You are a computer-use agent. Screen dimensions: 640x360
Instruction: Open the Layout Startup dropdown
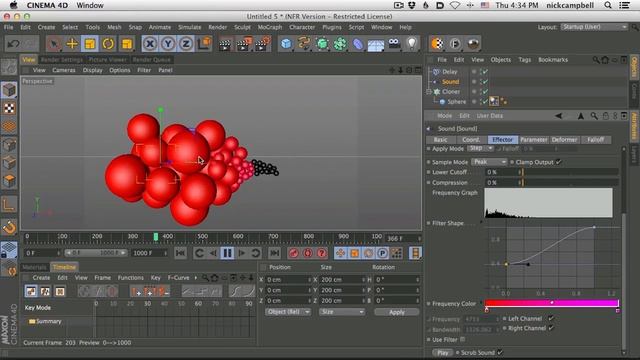point(594,27)
